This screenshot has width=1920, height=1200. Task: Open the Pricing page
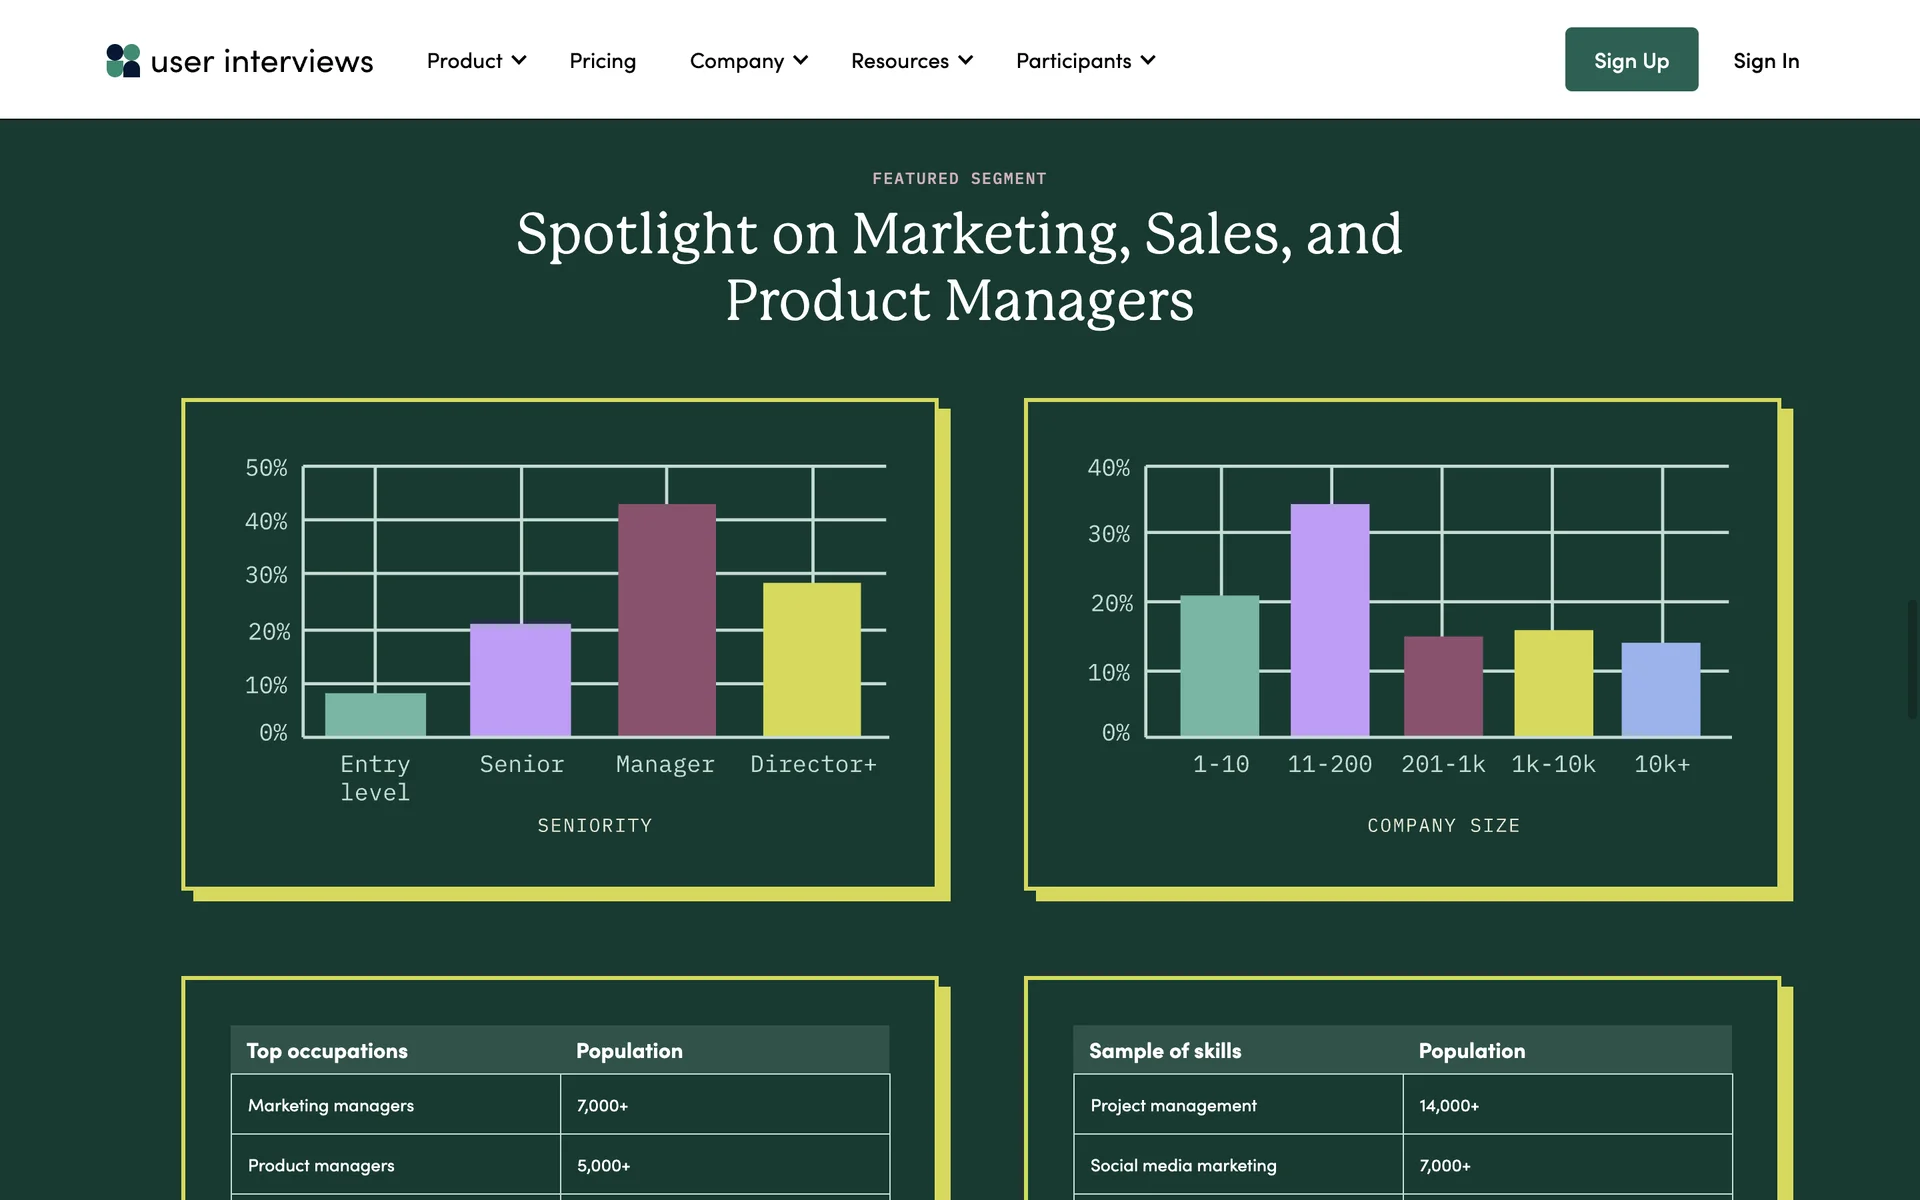602,61
